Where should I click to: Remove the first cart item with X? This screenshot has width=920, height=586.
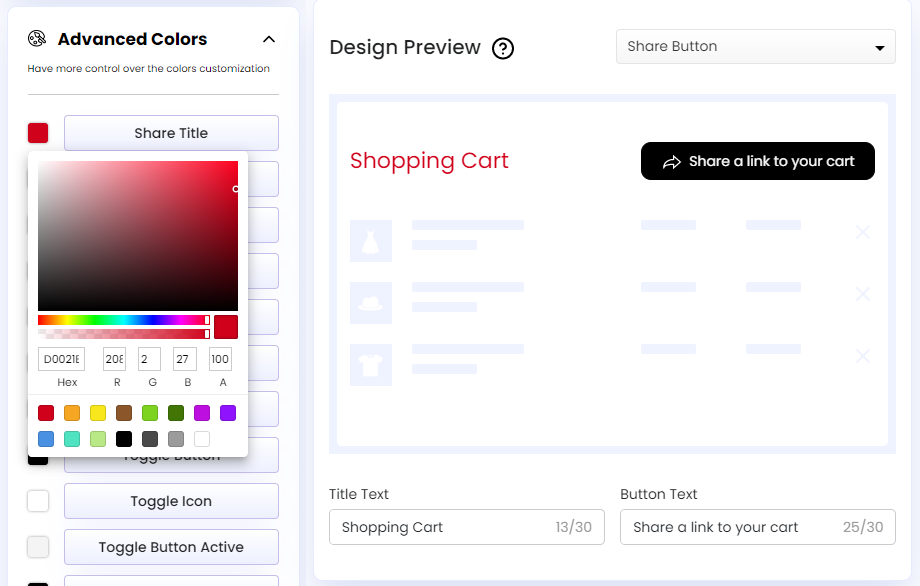coord(863,233)
